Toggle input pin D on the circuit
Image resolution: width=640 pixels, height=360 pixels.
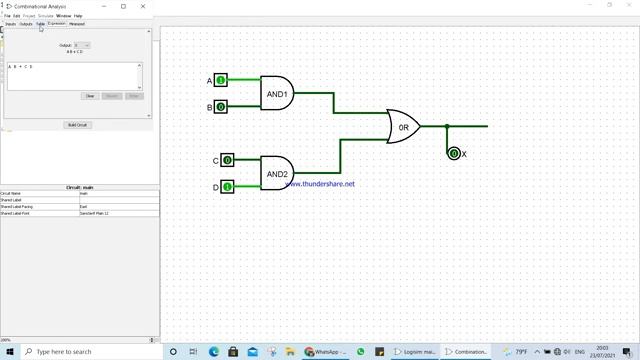[227, 187]
